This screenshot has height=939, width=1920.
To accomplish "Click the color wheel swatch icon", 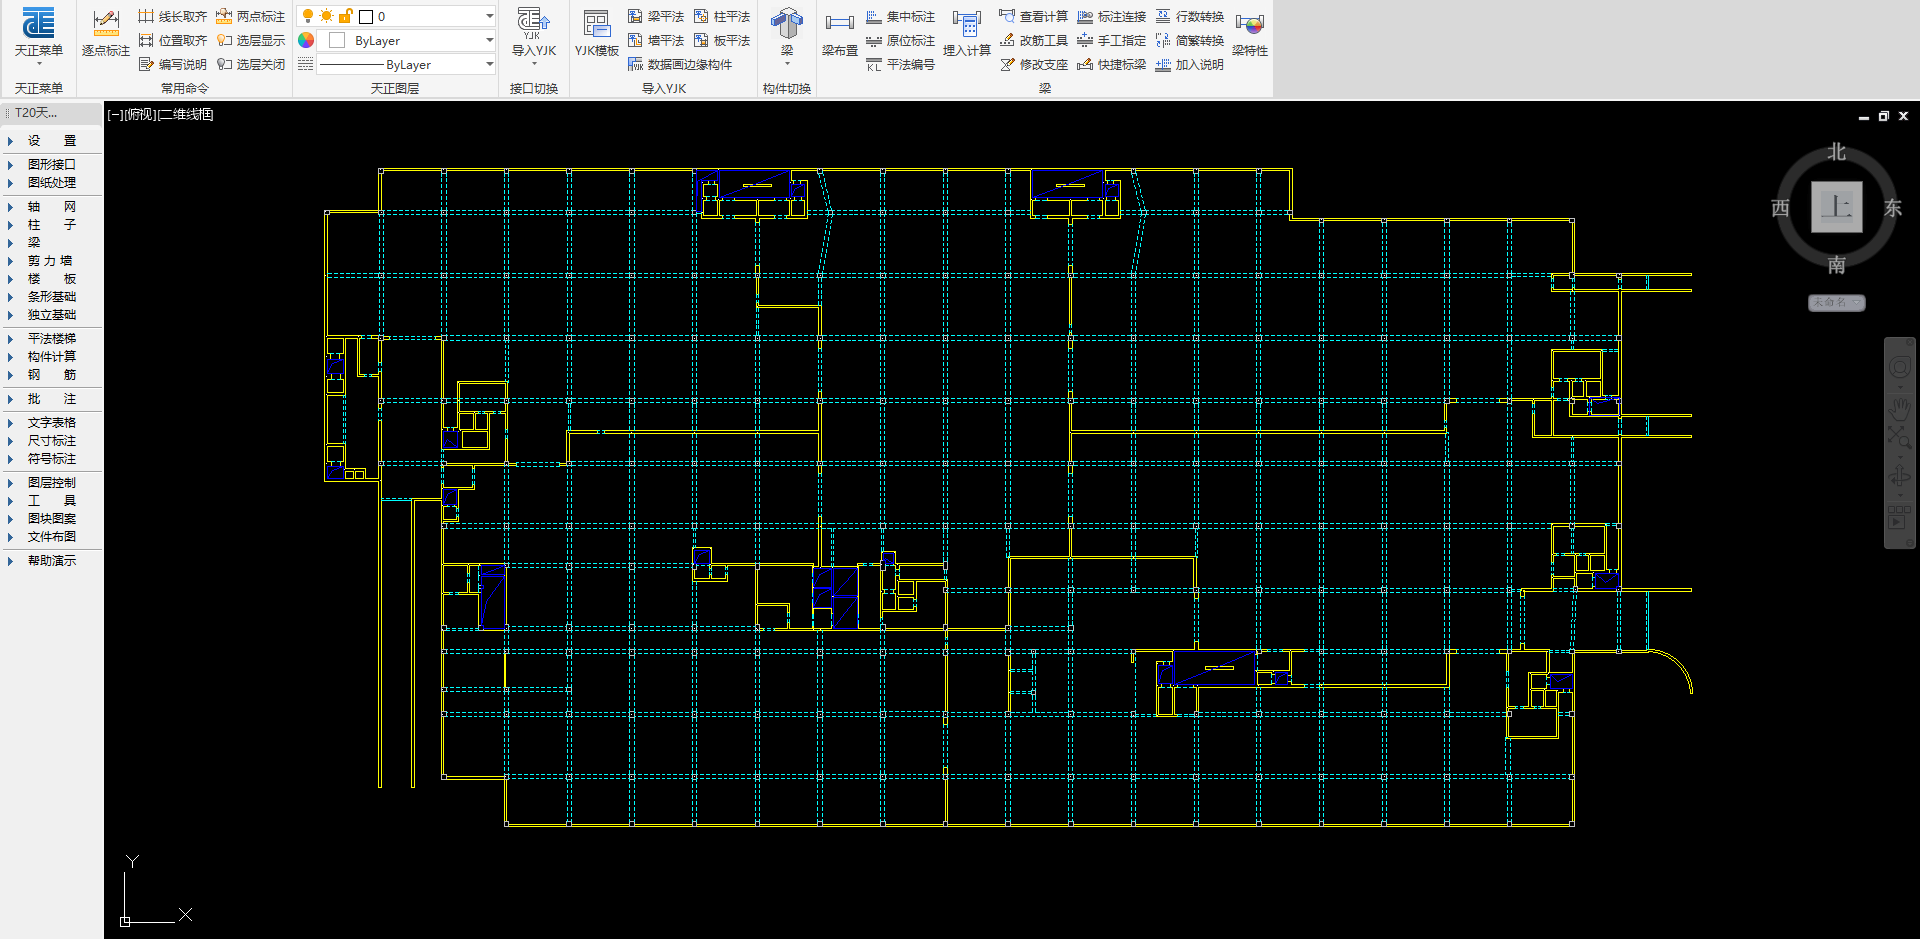I will (x=306, y=40).
